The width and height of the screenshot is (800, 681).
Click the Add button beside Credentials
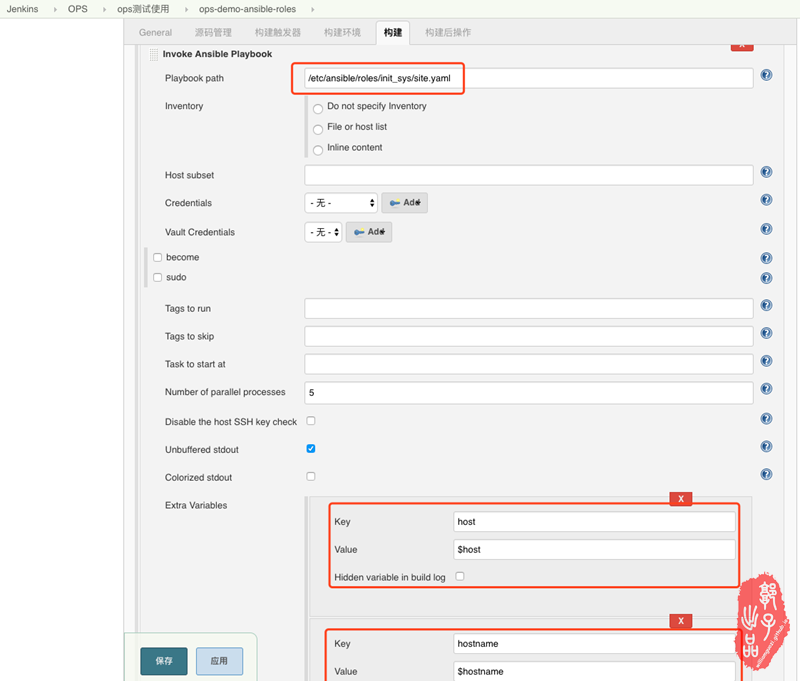click(x=404, y=202)
